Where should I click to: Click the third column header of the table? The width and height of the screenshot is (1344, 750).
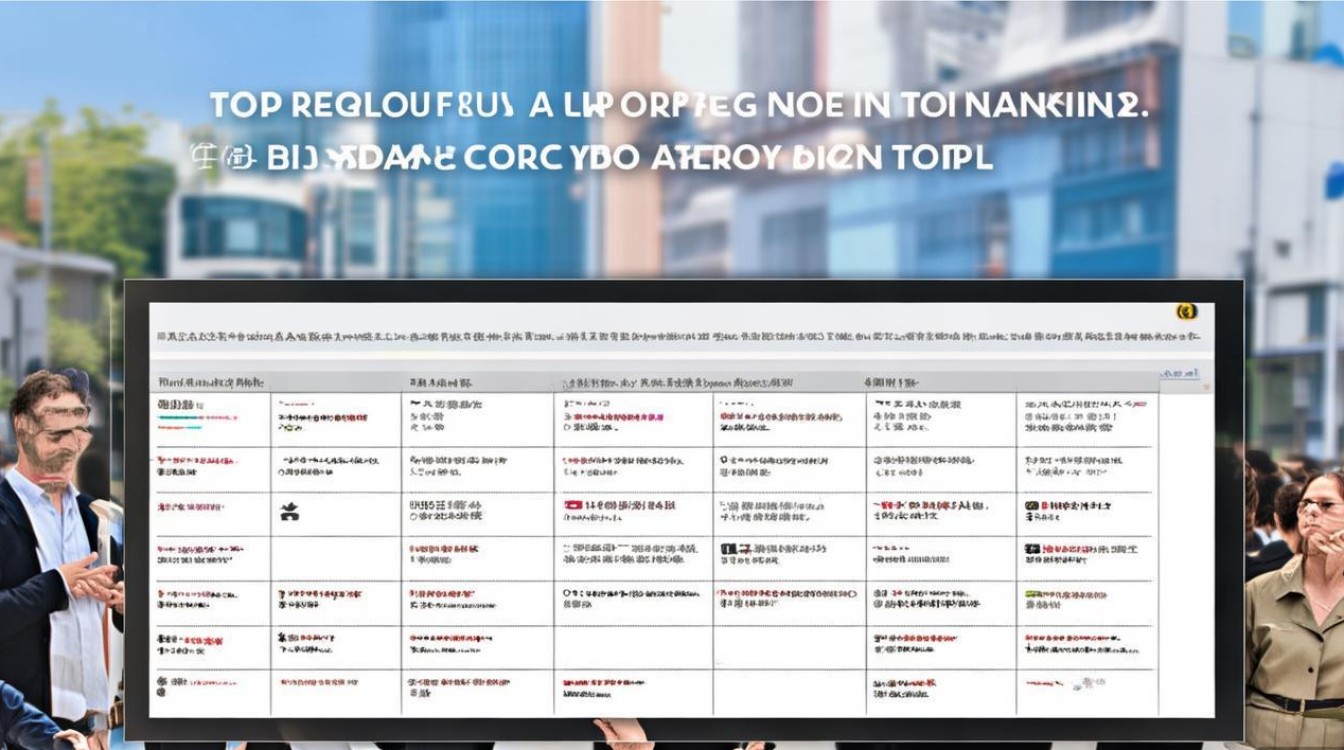coord(440,382)
